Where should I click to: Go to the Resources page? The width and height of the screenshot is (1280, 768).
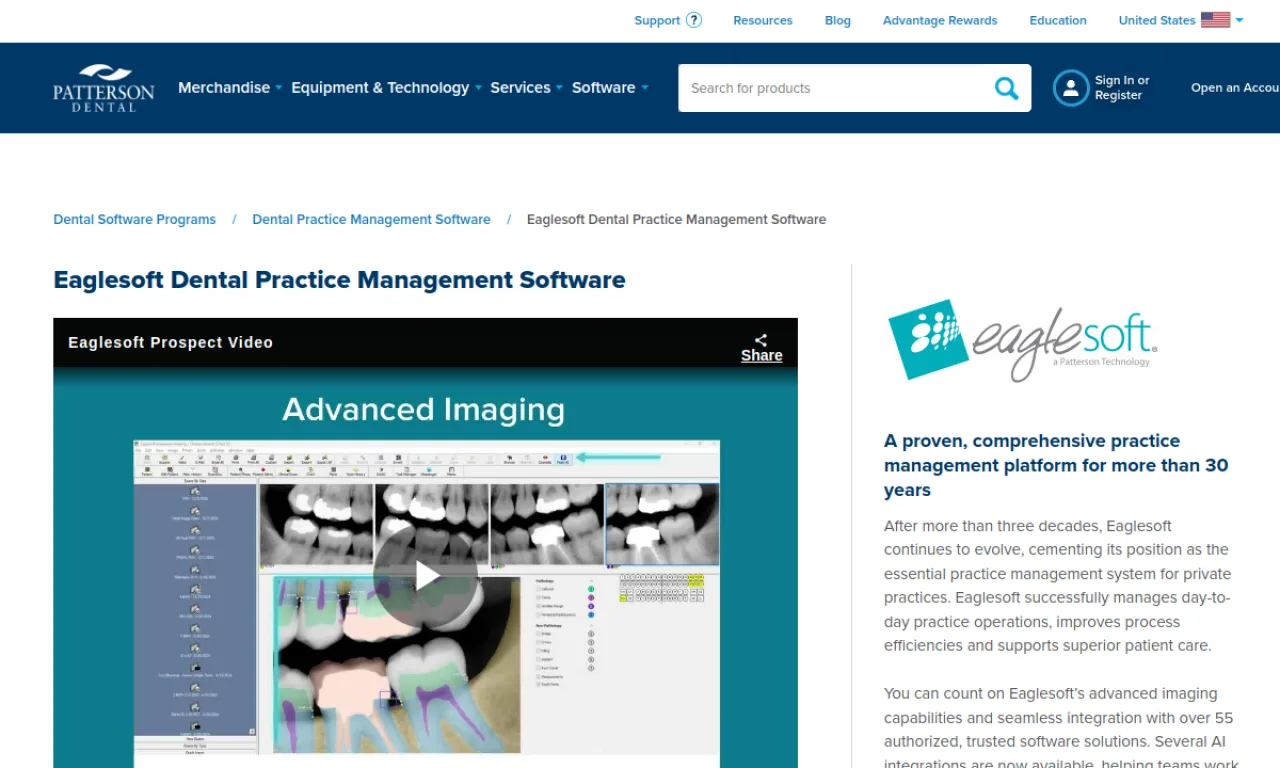pos(762,20)
